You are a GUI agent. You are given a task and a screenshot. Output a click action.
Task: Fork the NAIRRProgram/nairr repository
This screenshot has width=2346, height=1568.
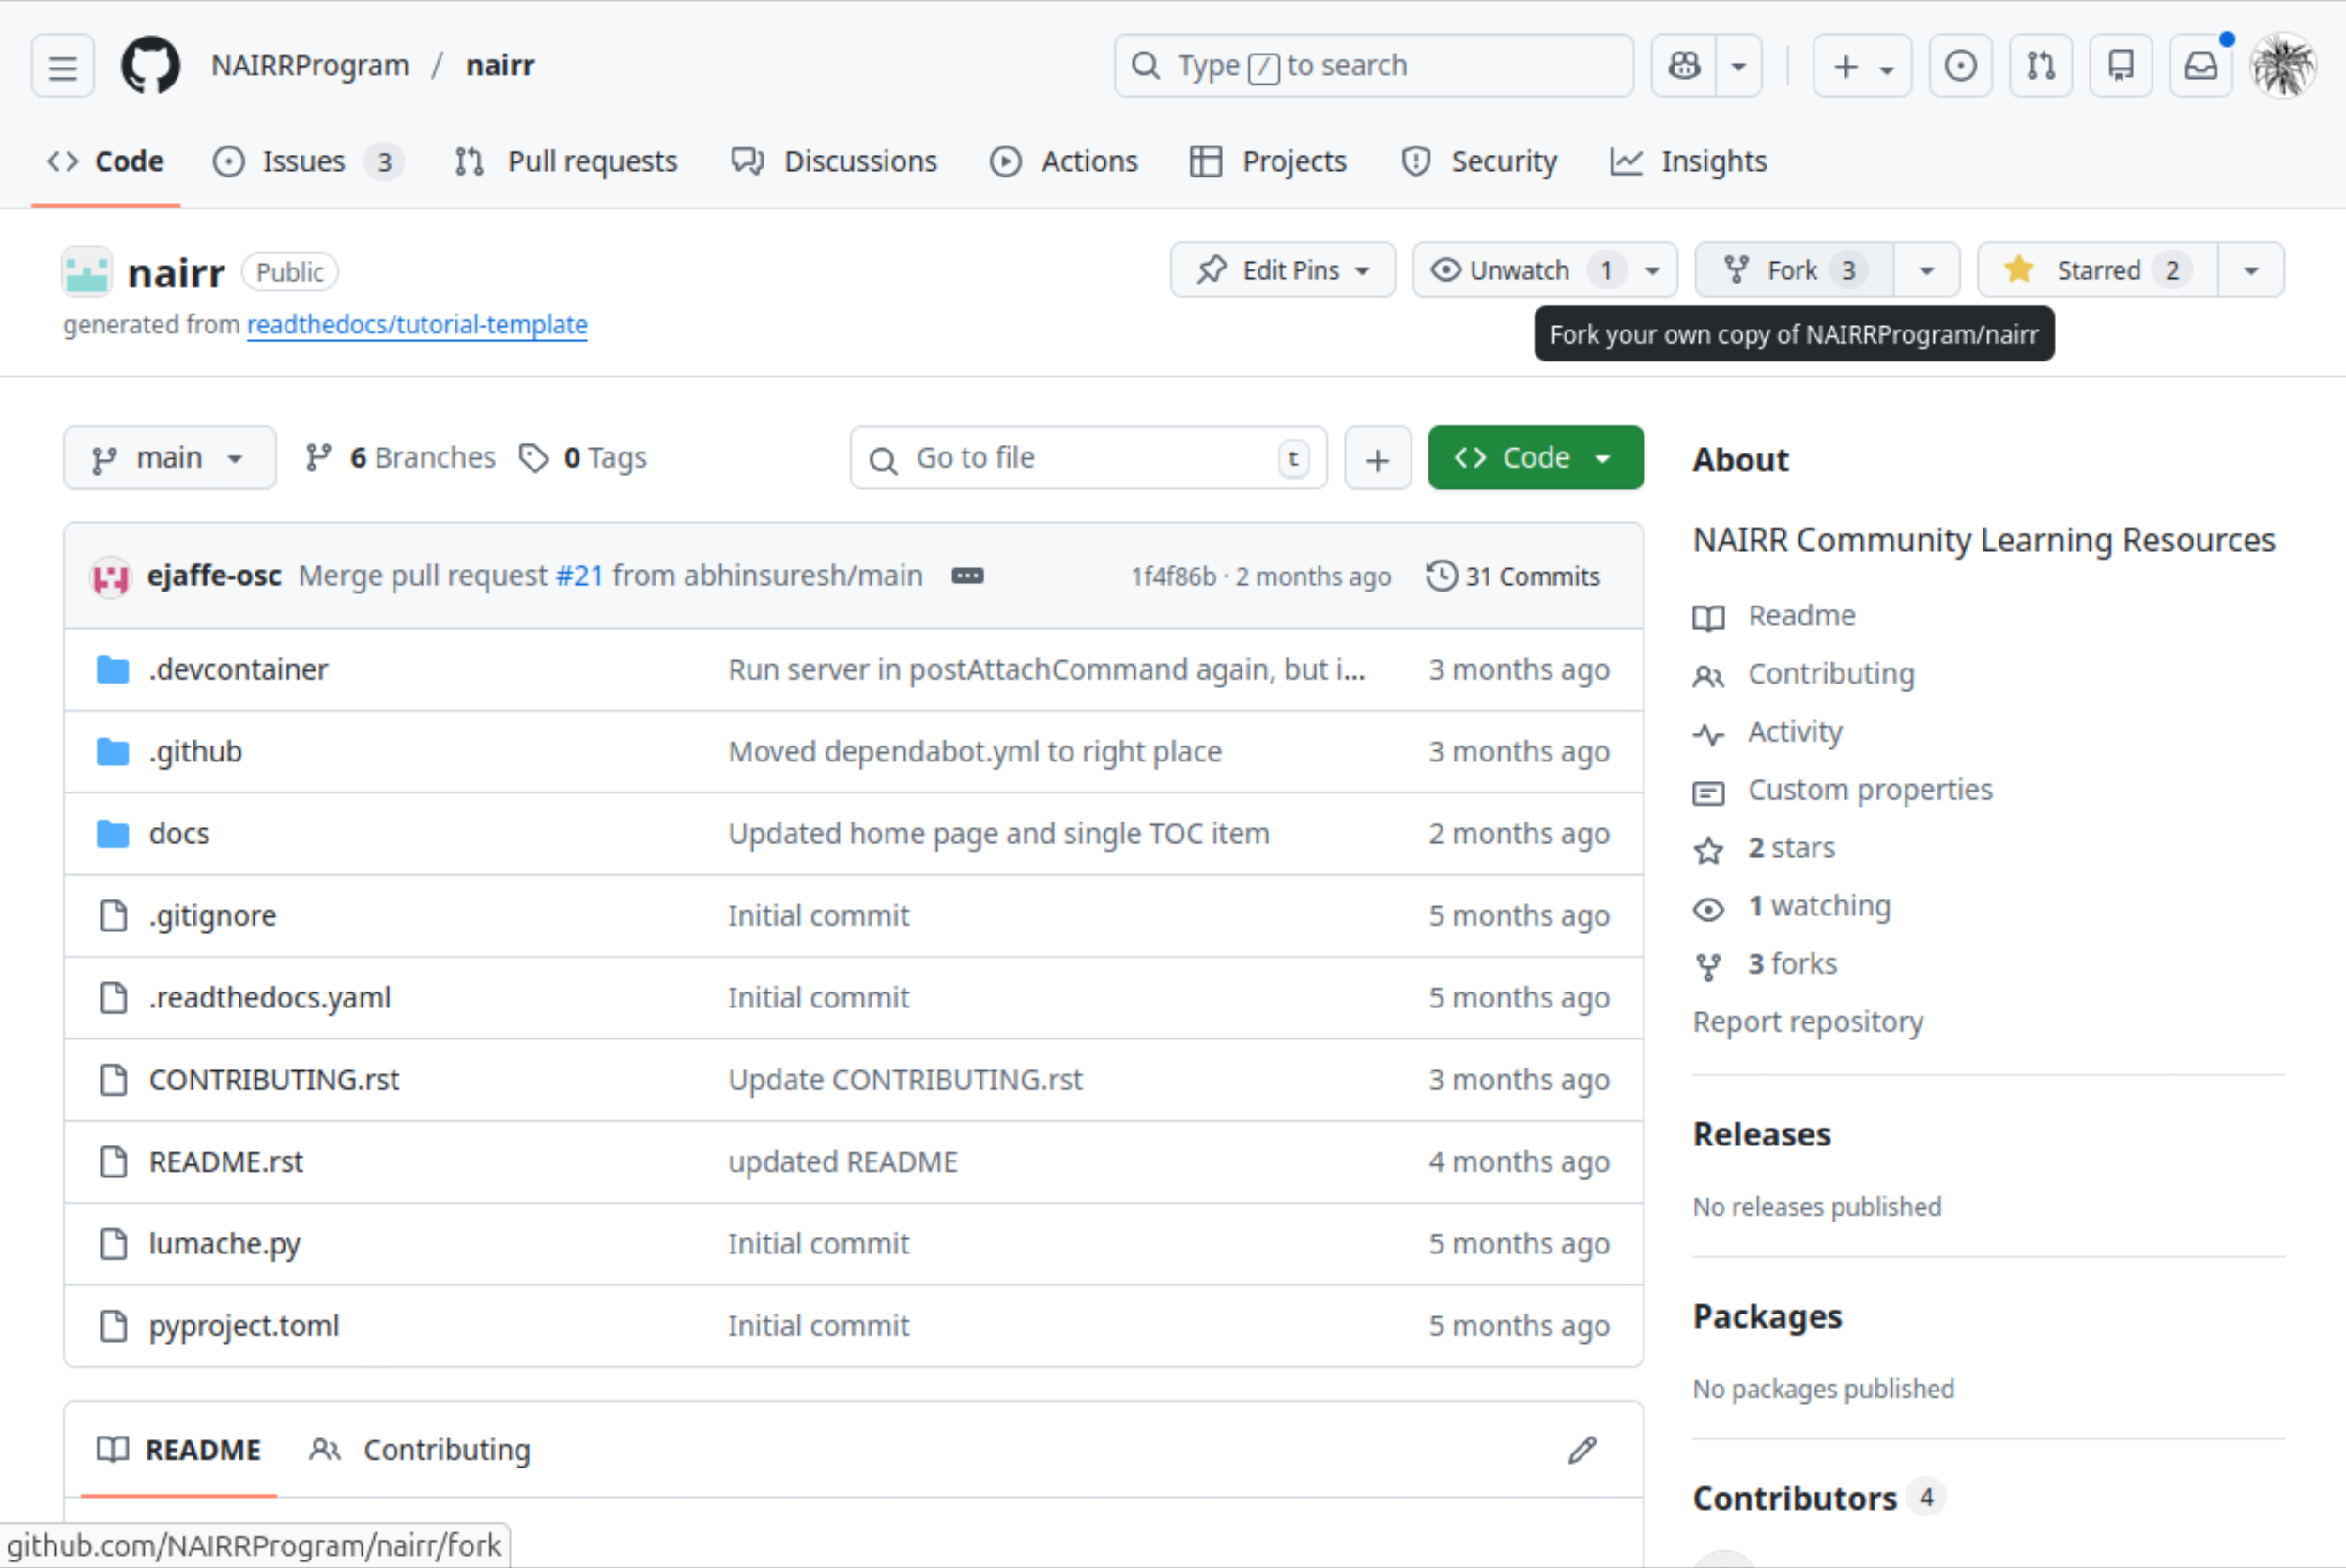coord(1794,270)
